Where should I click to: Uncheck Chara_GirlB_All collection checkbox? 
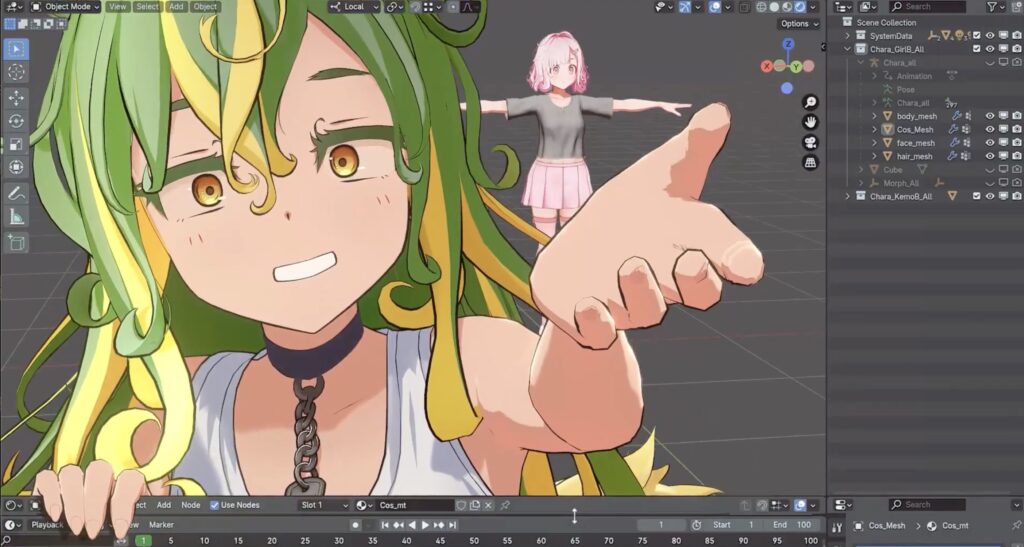coord(977,49)
